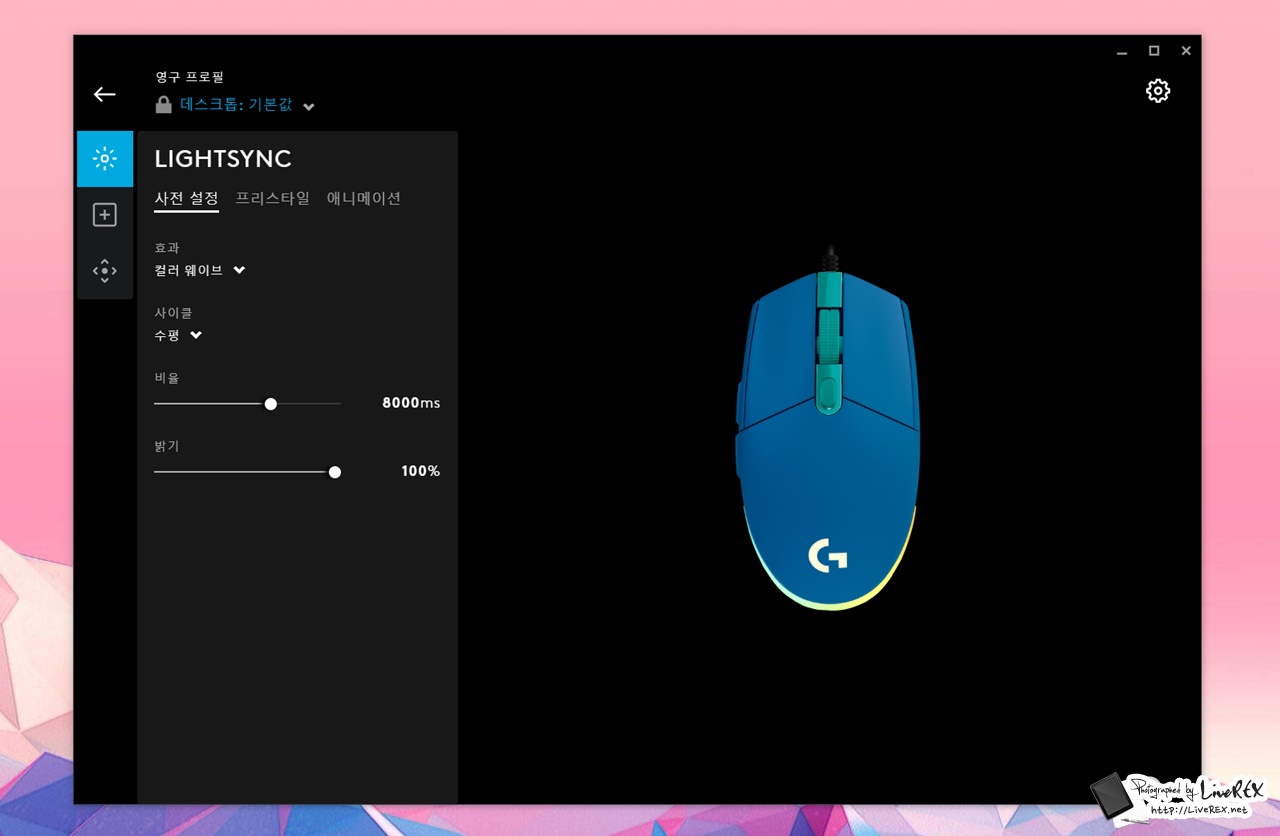Open the Sensitivity DPI crosshair sidebar icon
This screenshot has width=1280, height=836.
pyautogui.click(x=105, y=271)
